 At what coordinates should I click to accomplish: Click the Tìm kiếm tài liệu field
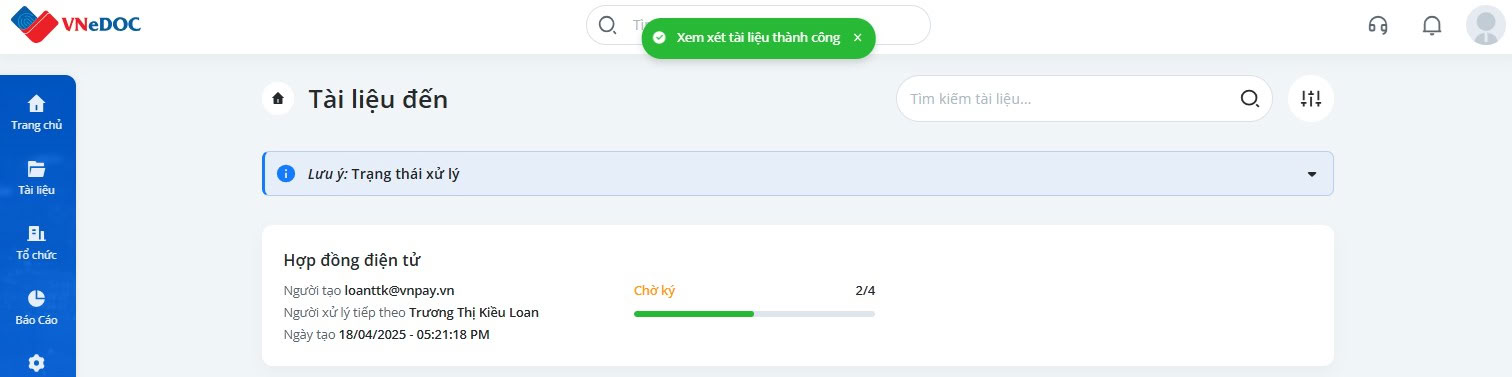[x=1084, y=98]
